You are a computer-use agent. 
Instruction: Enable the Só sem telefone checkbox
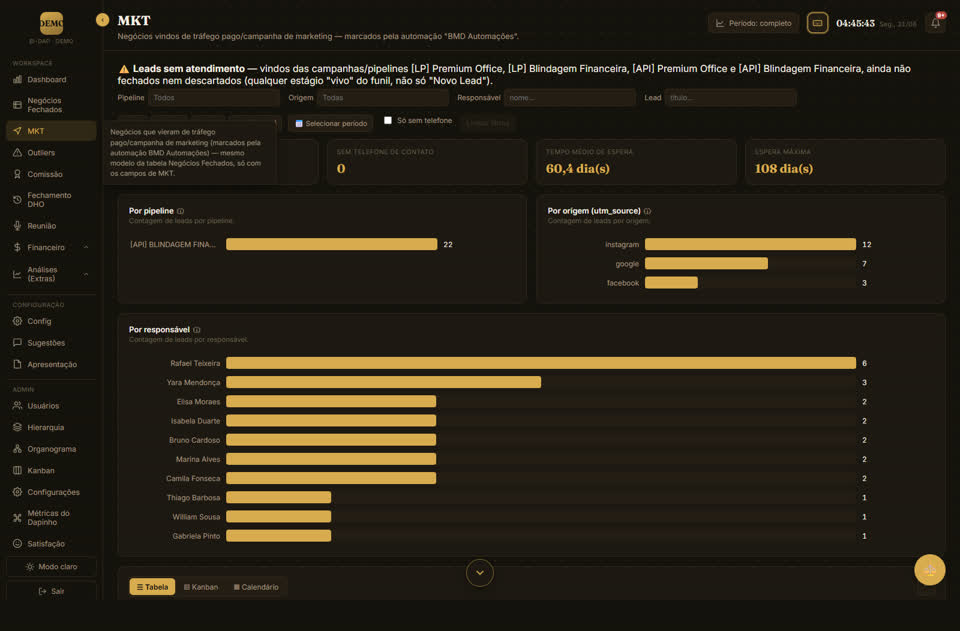point(388,121)
